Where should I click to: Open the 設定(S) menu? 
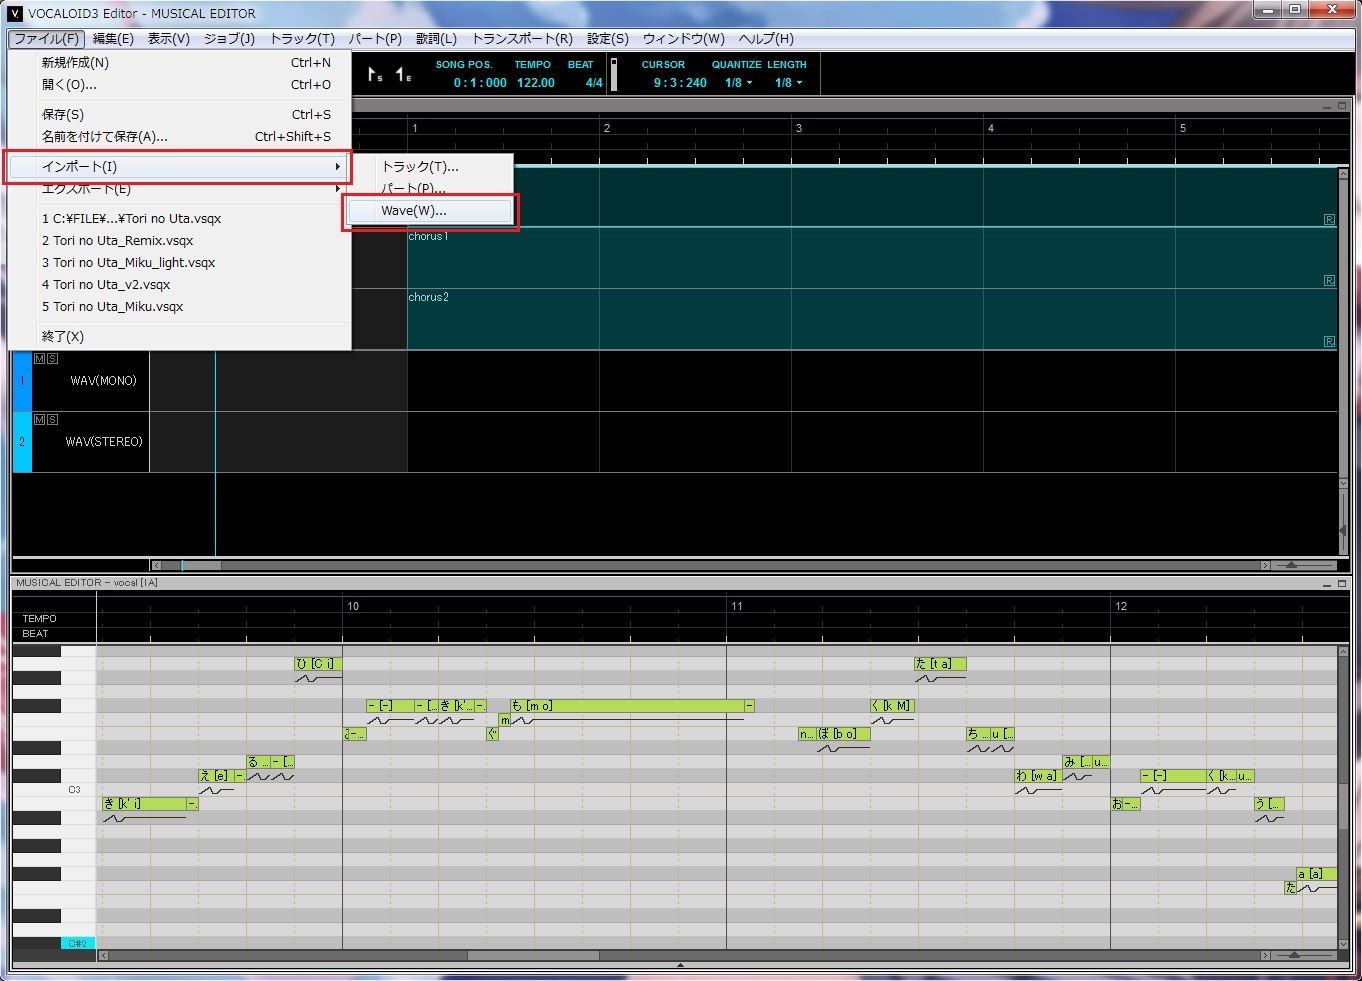608,39
